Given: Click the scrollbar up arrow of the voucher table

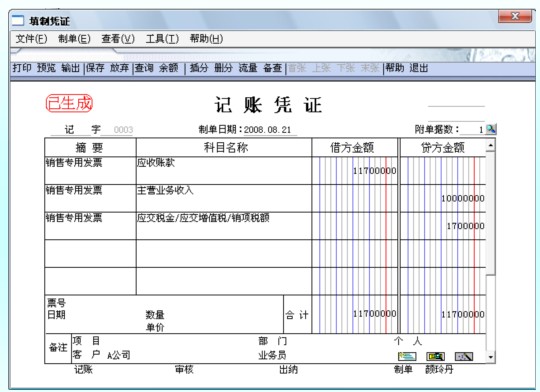Looking at the screenshot, I should tap(491, 145).
